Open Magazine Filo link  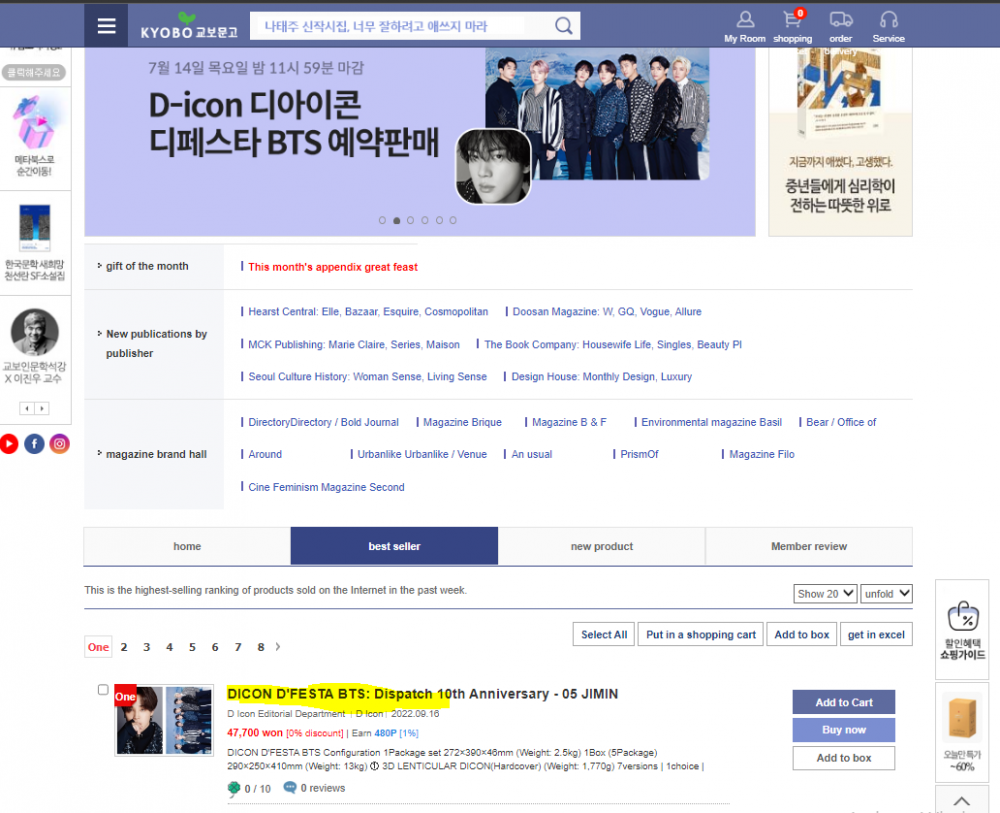tap(761, 455)
